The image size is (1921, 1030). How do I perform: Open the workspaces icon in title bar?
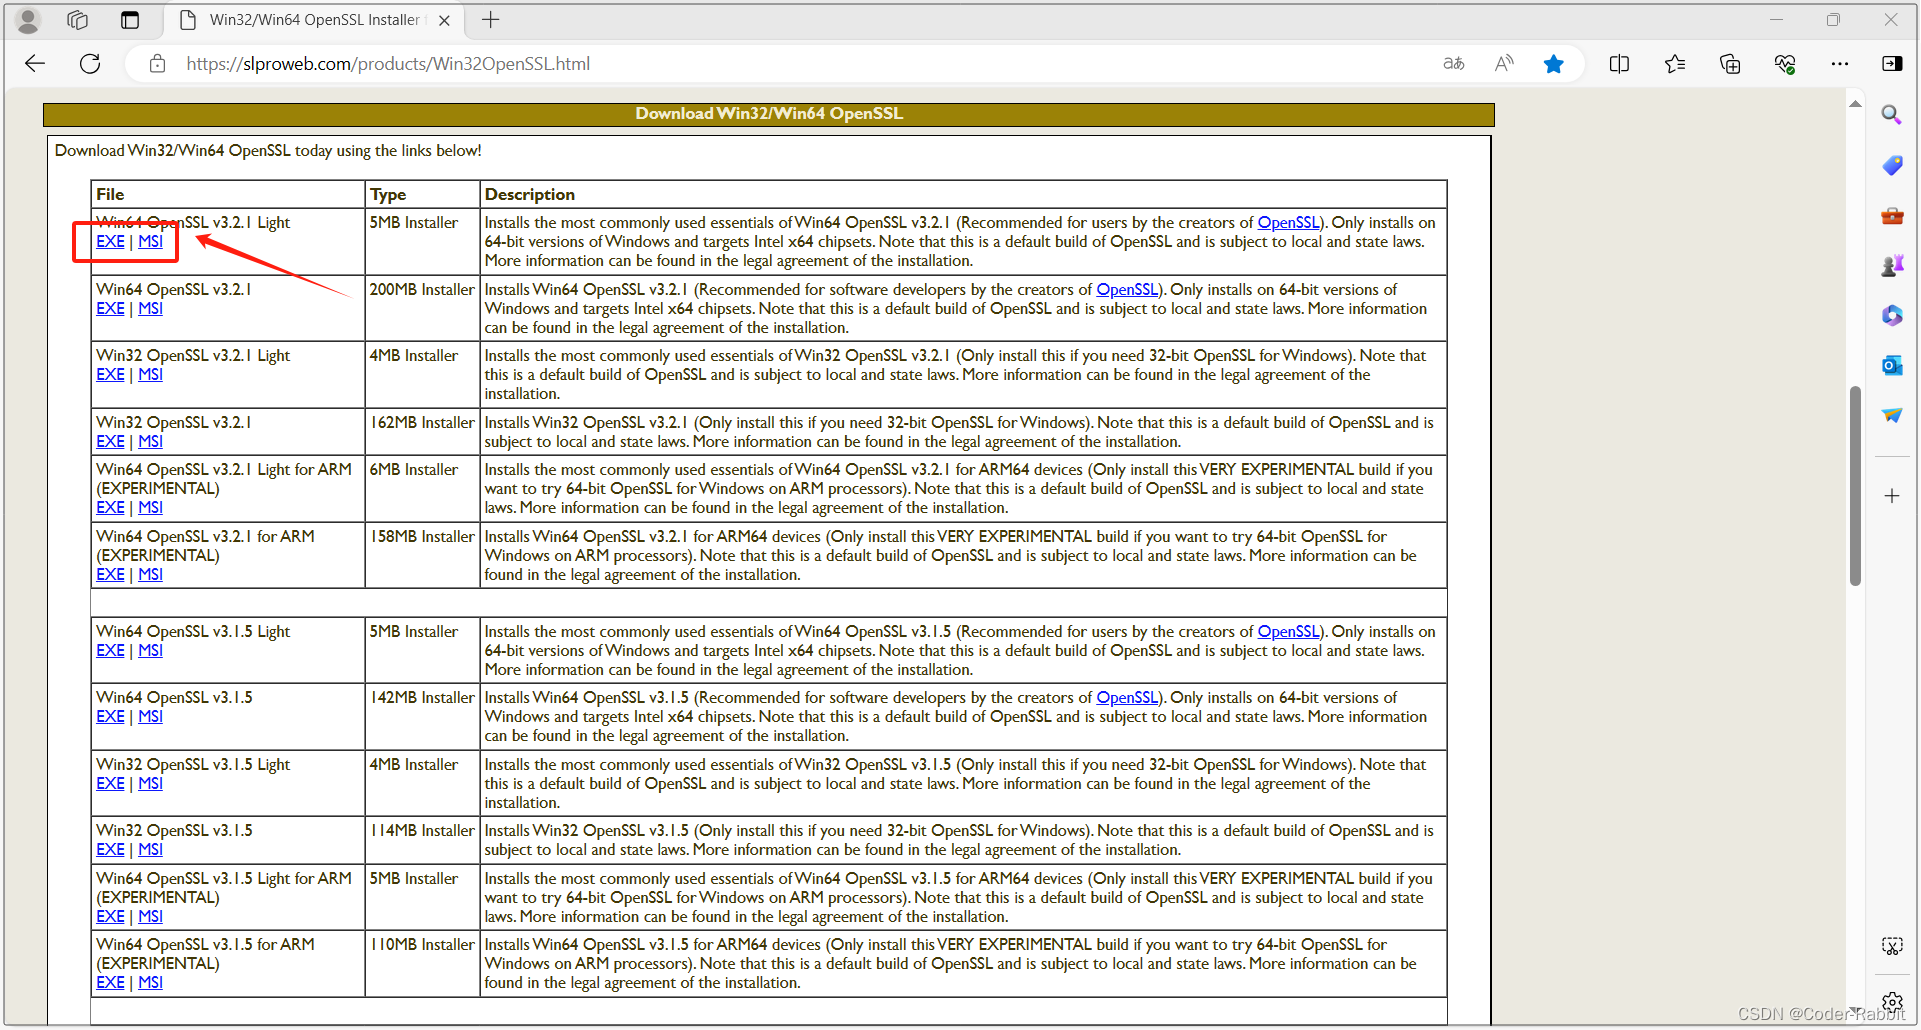77,20
